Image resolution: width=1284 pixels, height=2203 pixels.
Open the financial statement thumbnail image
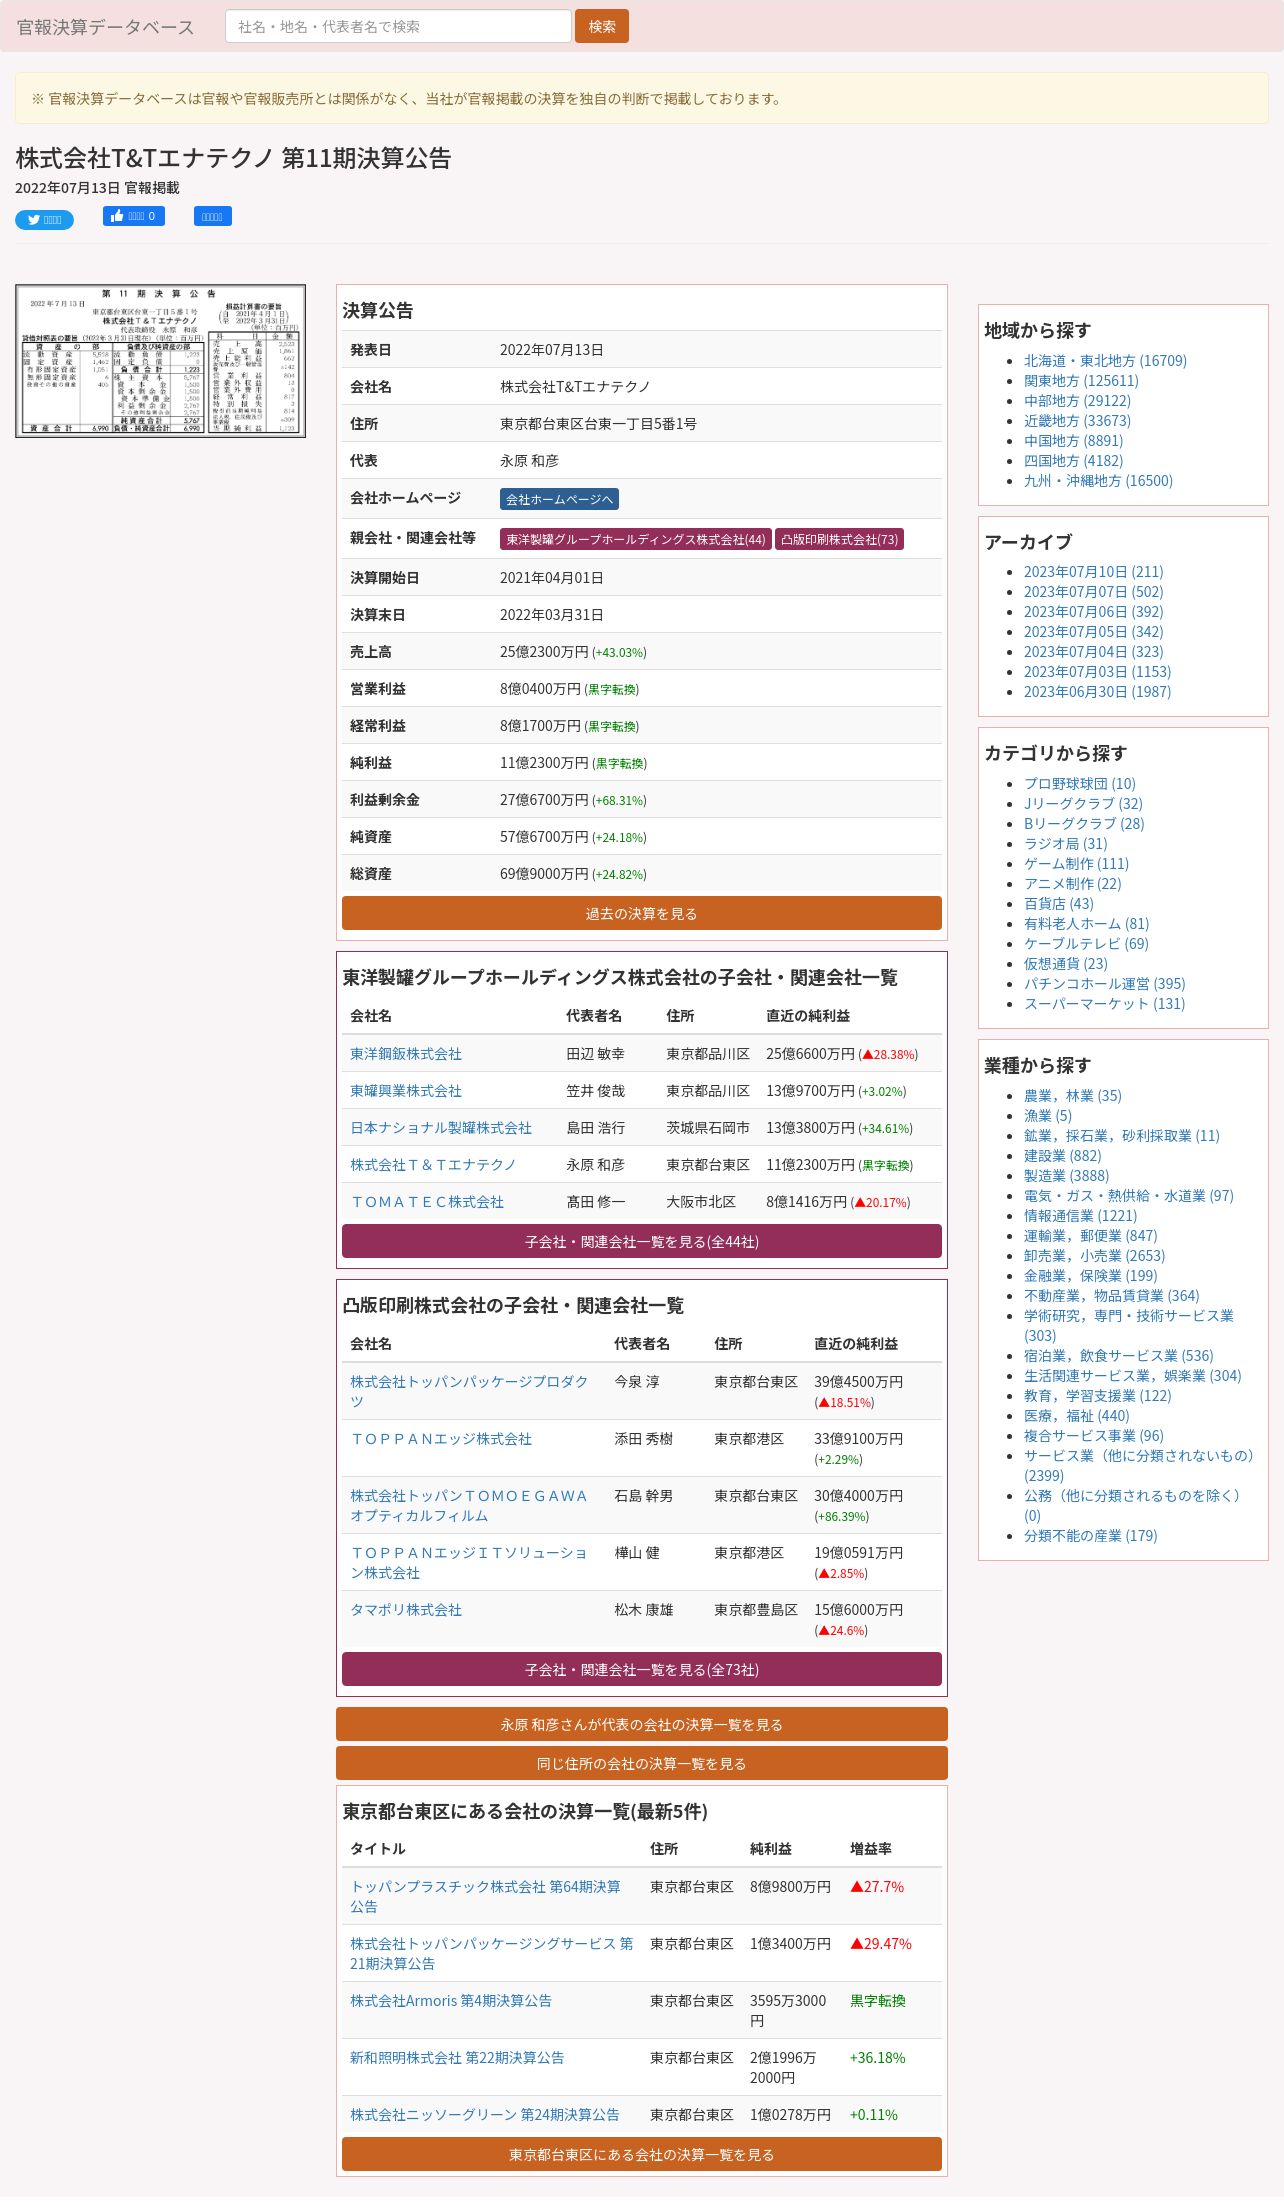[160, 361]
